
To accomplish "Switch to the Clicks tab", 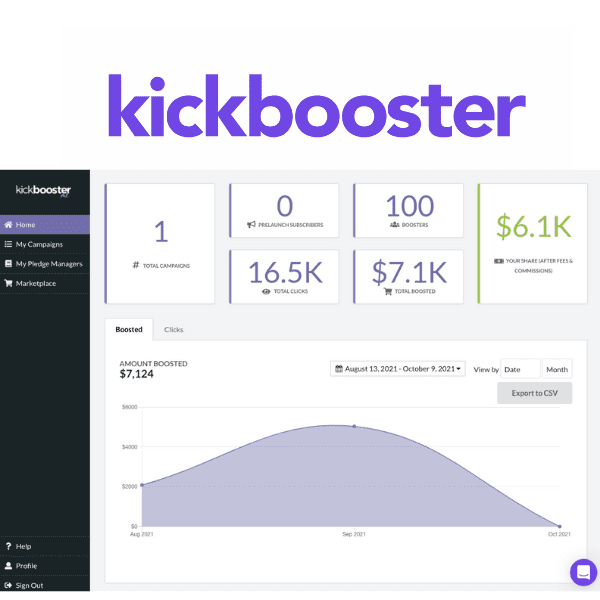I will click(x=173, y=329).
